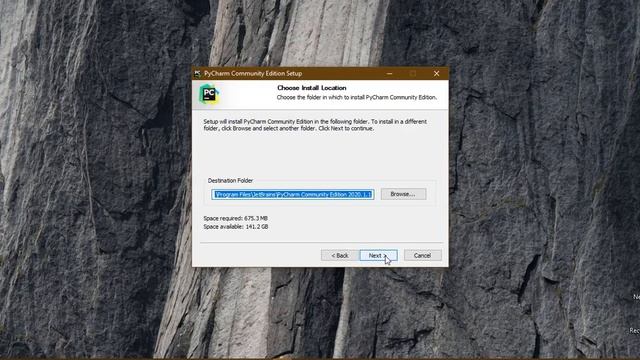Select the 'Space available: 141.2 GB' text
This screenshot has width=640, height=360.
236,227
